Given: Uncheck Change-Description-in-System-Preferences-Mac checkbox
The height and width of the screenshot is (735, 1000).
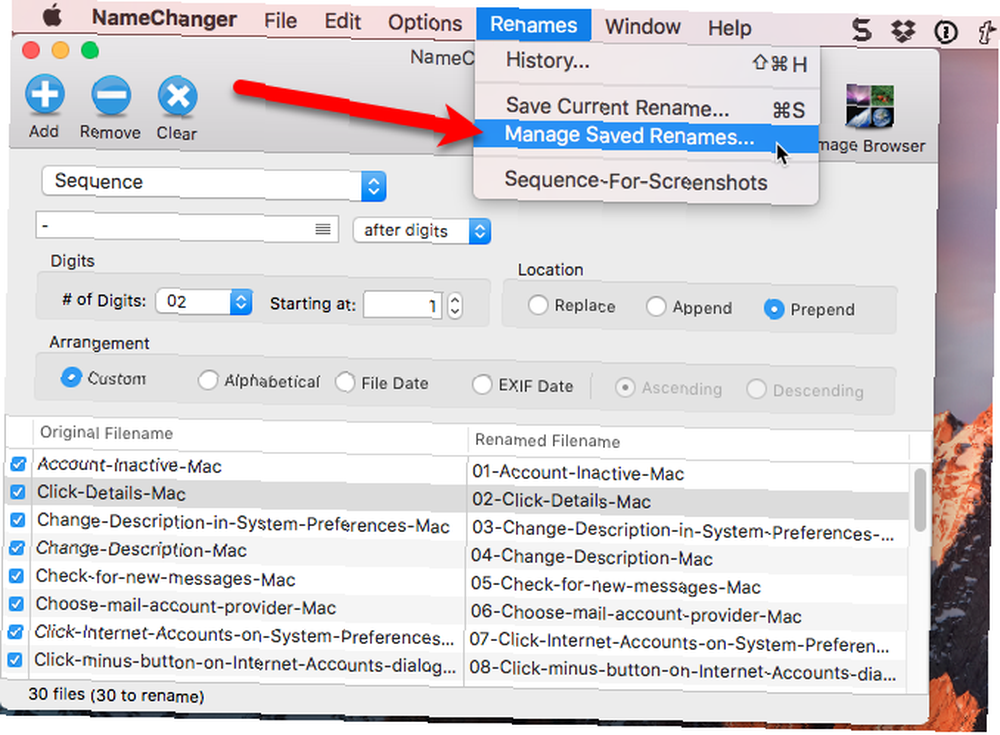Looking at the screenshot, I should point(17,520).
